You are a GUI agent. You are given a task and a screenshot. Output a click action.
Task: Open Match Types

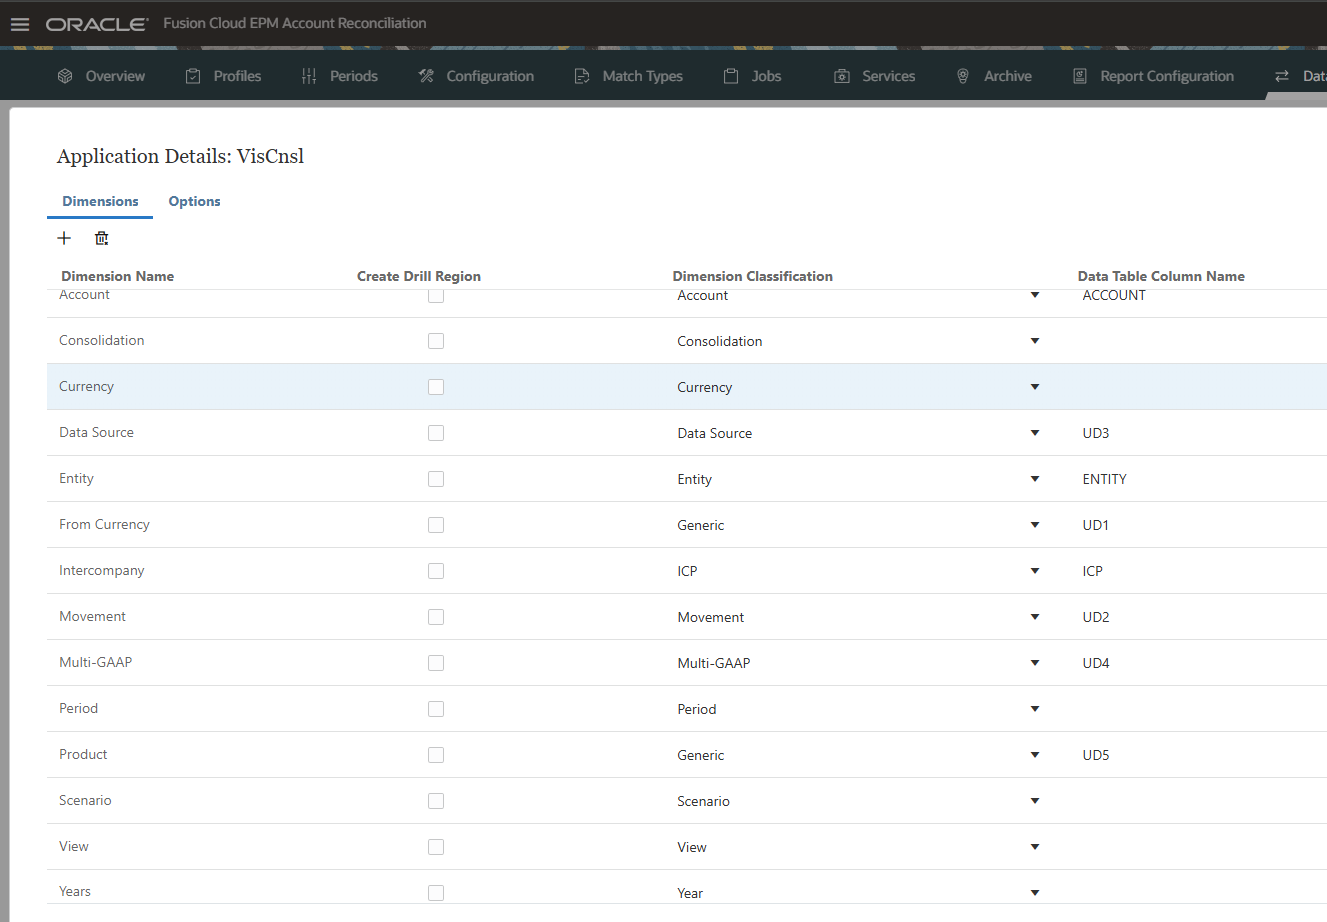pos(643,76)
